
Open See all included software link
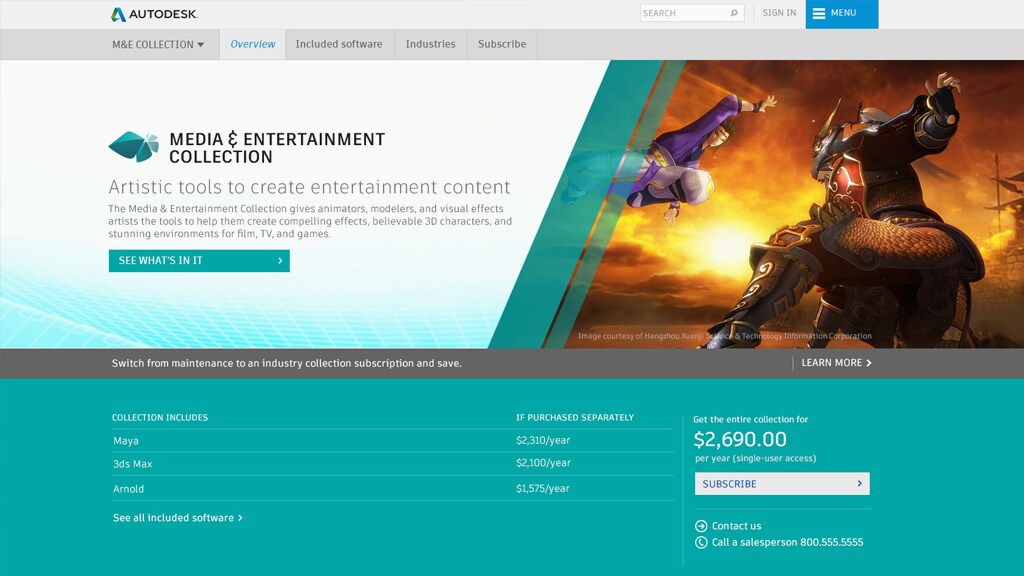(178, 518)
